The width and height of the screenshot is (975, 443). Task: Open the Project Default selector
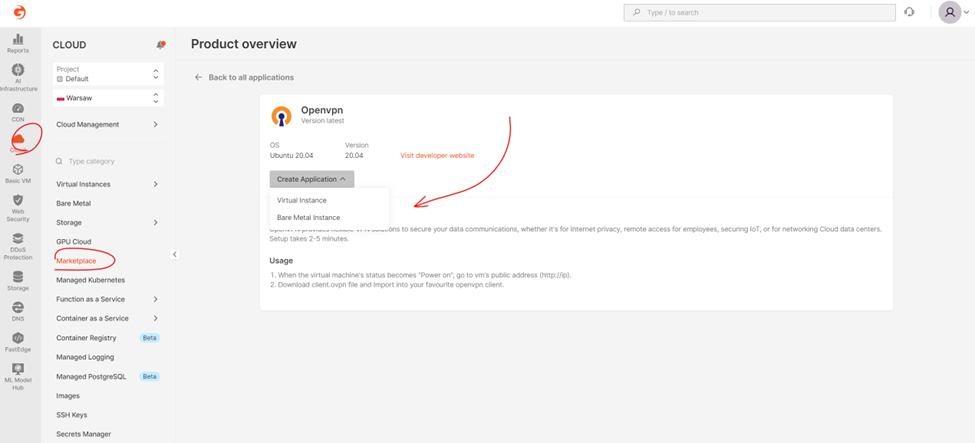click(108, 74)
